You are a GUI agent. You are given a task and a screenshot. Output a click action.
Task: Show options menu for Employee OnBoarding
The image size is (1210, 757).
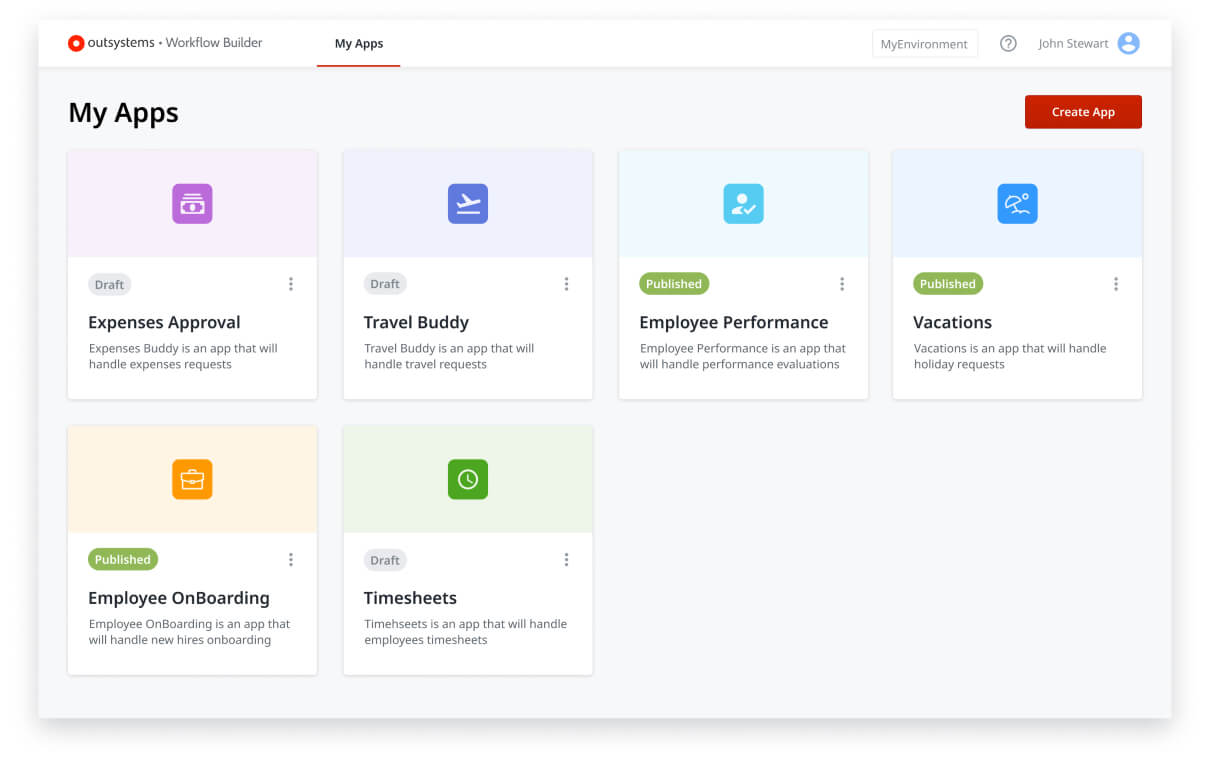pyautogui.click(x=291, y=560)
